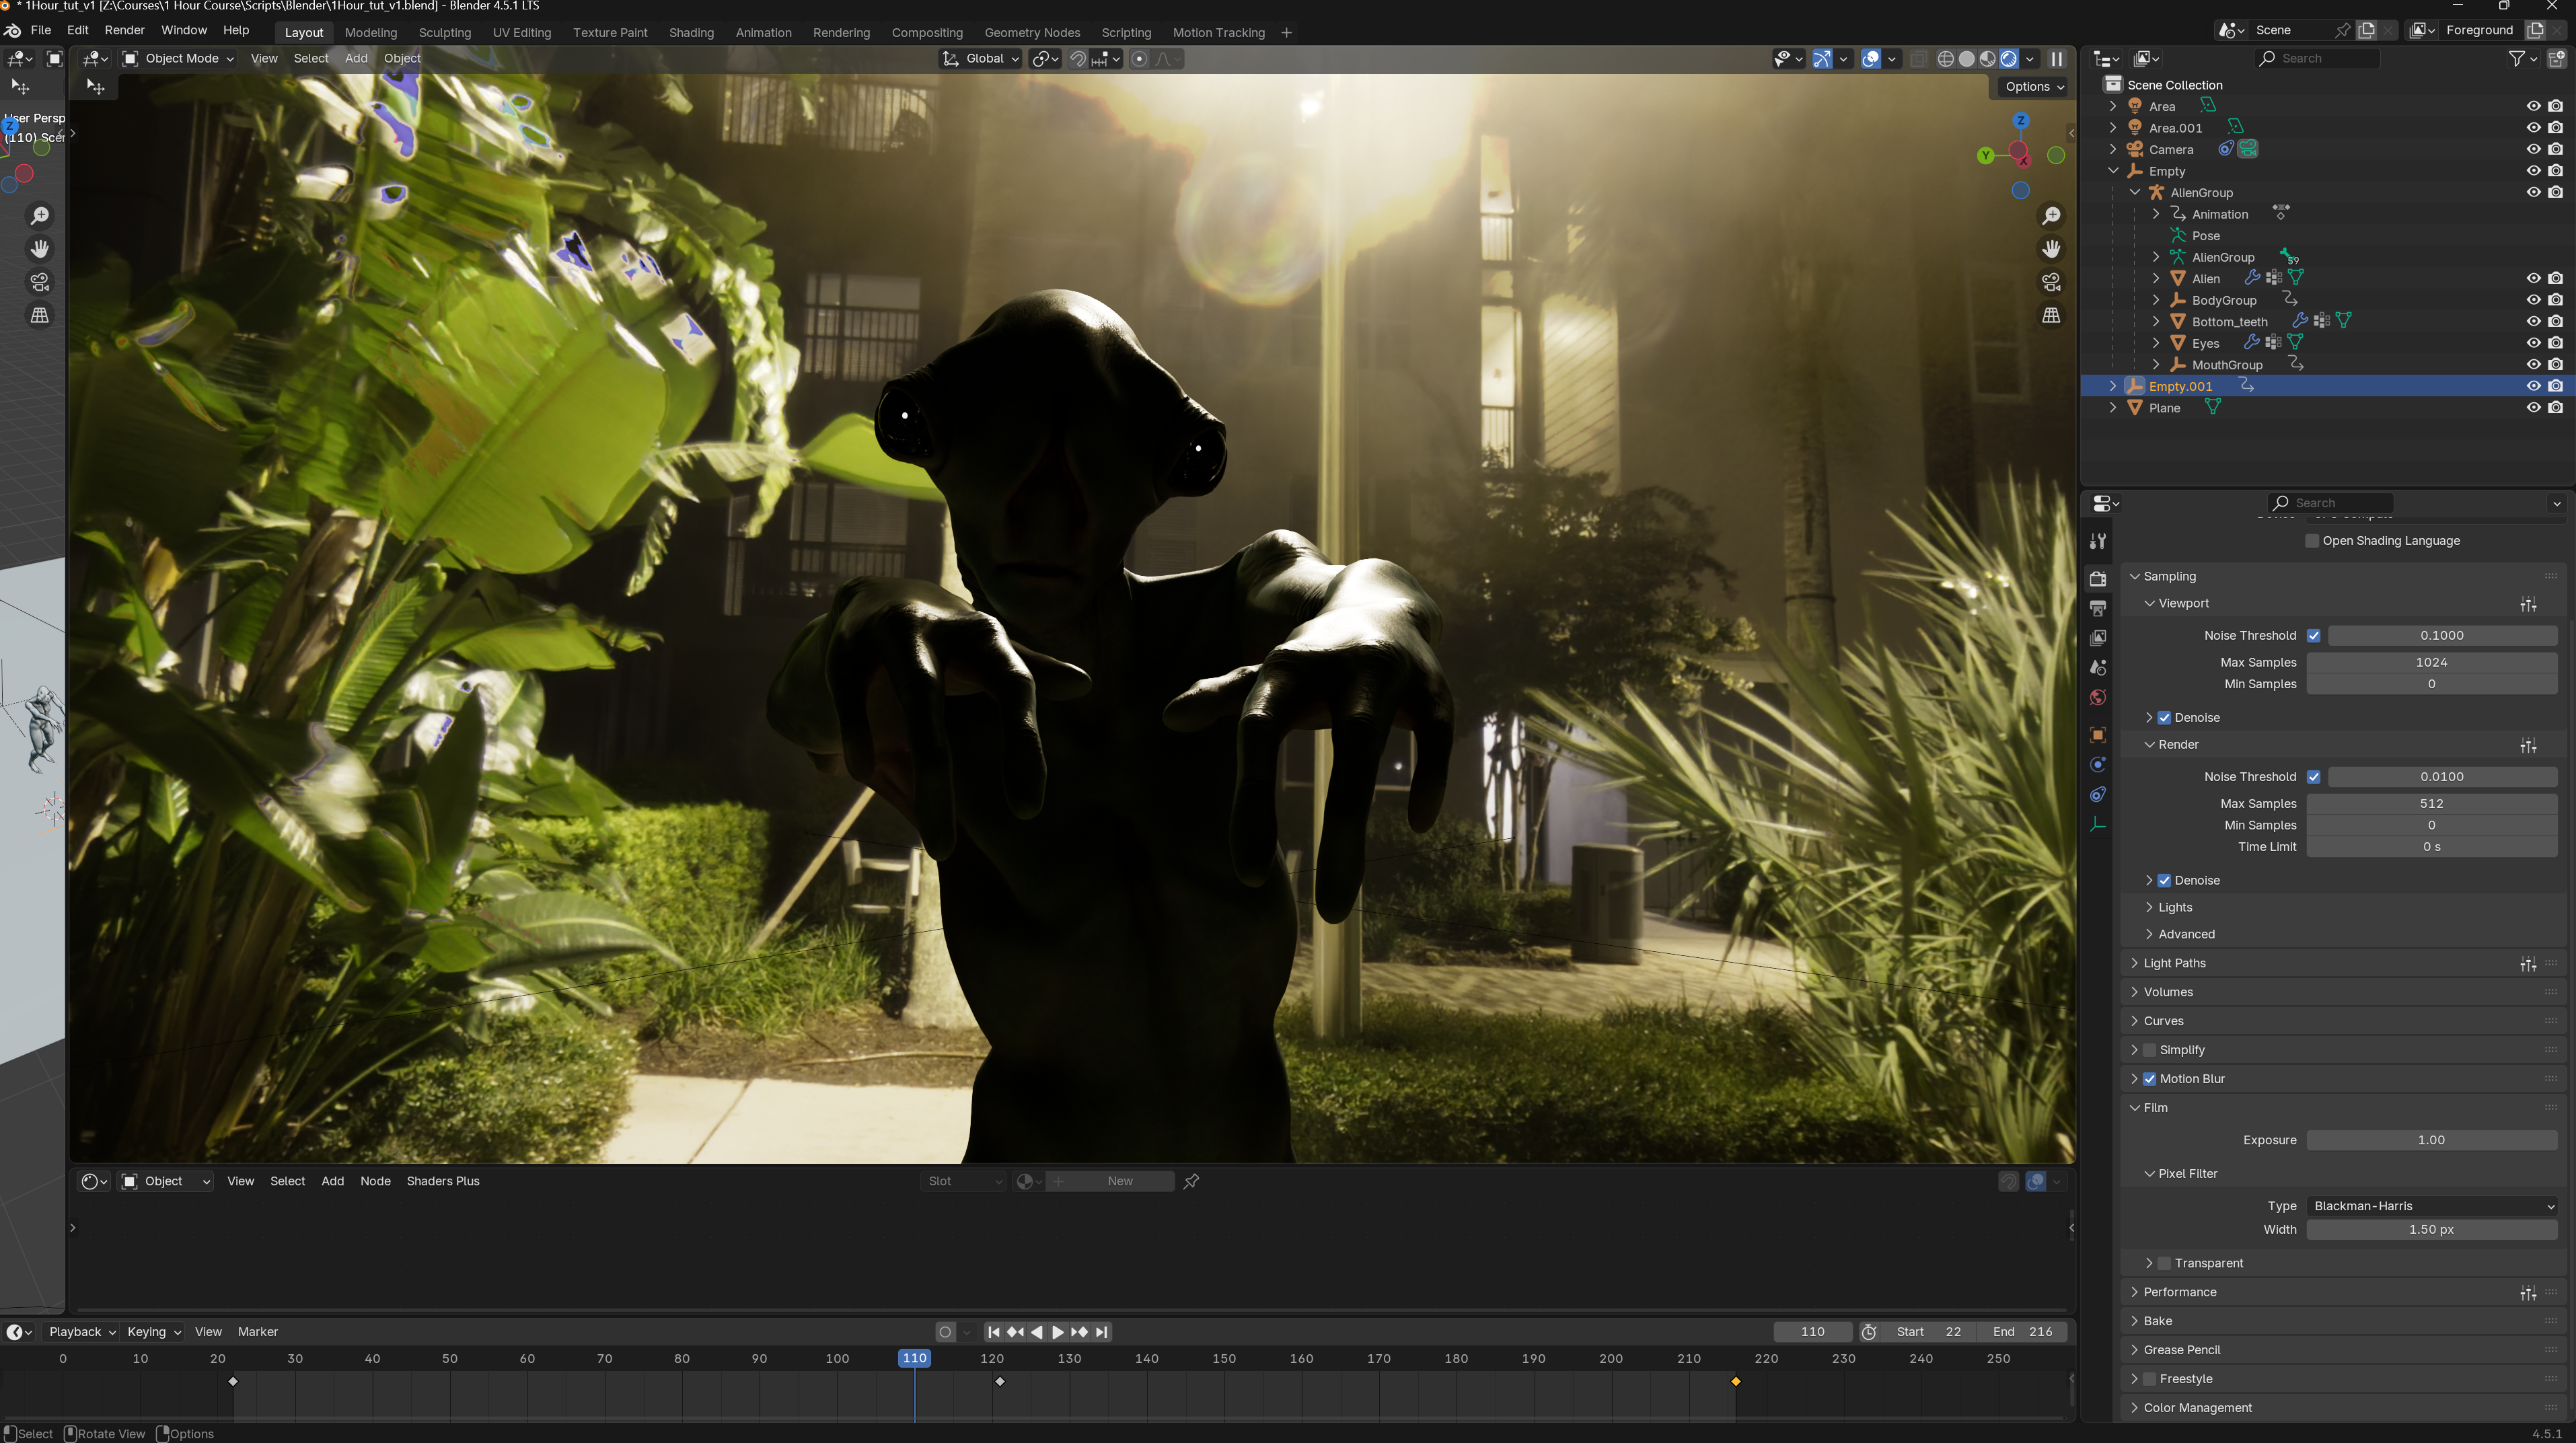Open the Pixel Filter Type dropdown
Screen dimensions: 2576x1443
(2431, 1206)
